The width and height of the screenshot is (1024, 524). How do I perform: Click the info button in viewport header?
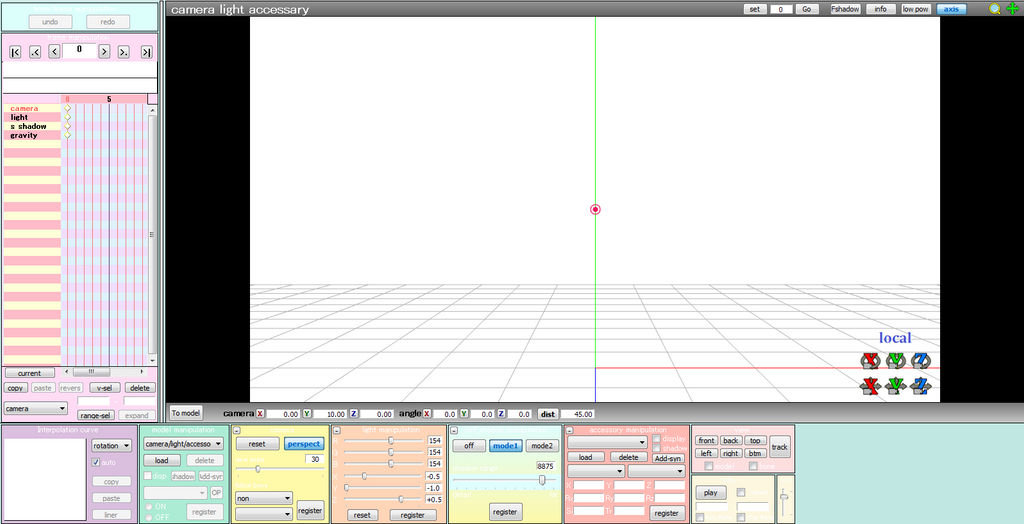click(881, 9)
